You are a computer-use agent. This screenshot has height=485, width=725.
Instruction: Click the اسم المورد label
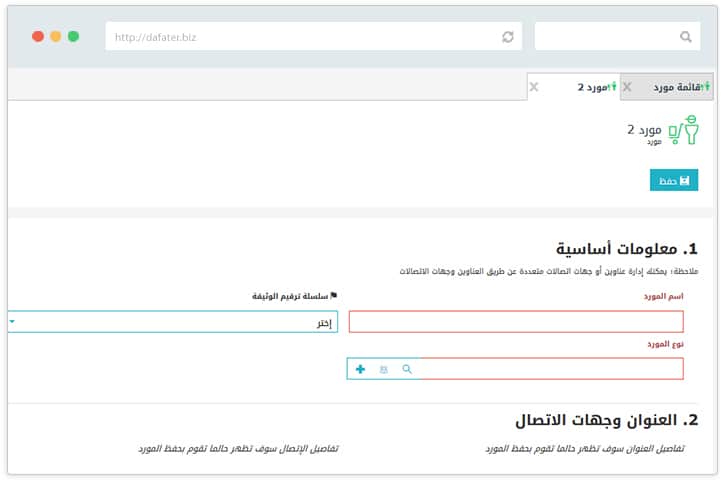click(x=664, y=296)
